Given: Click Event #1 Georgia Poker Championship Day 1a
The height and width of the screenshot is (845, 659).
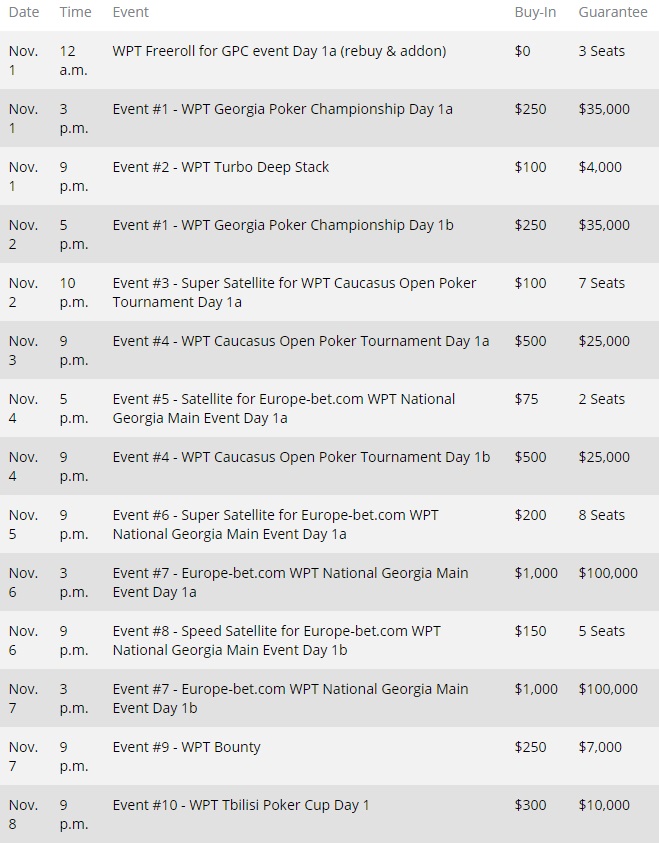Looking at the screenshot, I should (282, 109).
